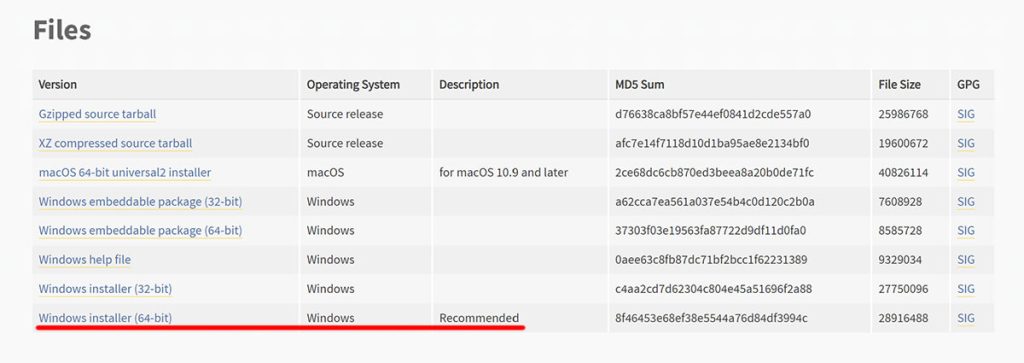
Task: Click the SIG link for macOS installer
Action: tap(966, 172)
